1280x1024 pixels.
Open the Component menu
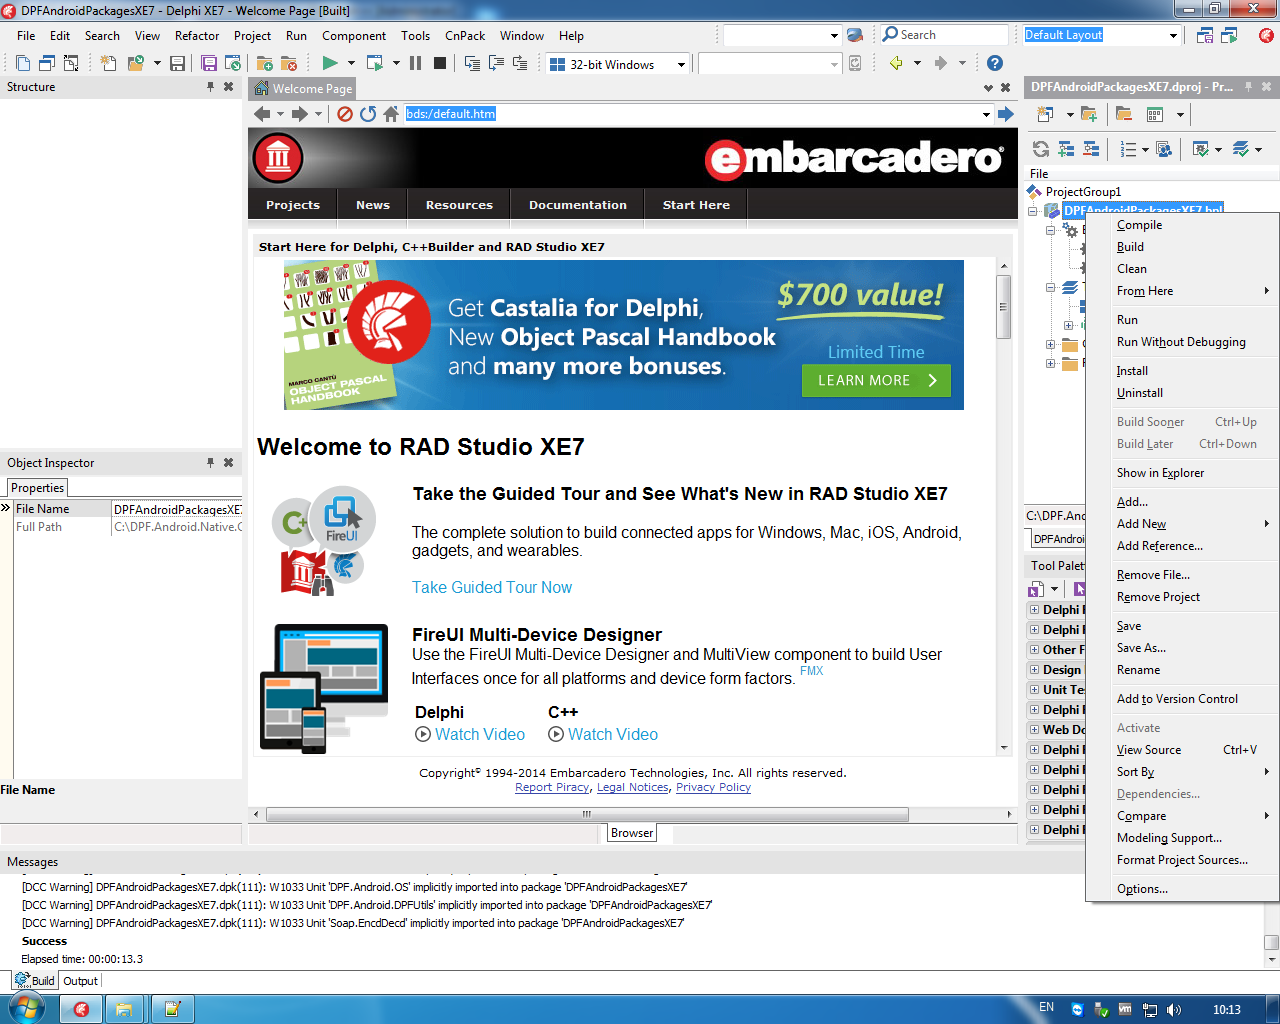pyautogui.click(x=353, y=36)
